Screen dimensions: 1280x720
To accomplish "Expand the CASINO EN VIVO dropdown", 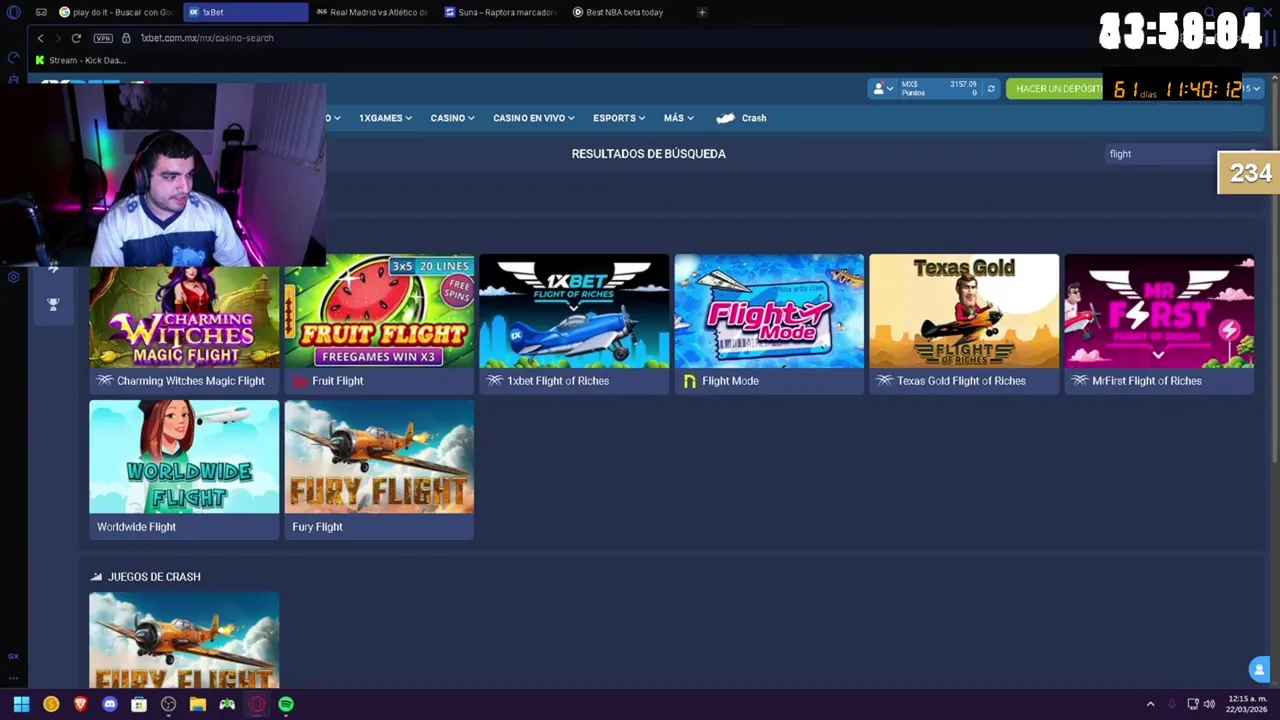I will [x=533, y=118].
